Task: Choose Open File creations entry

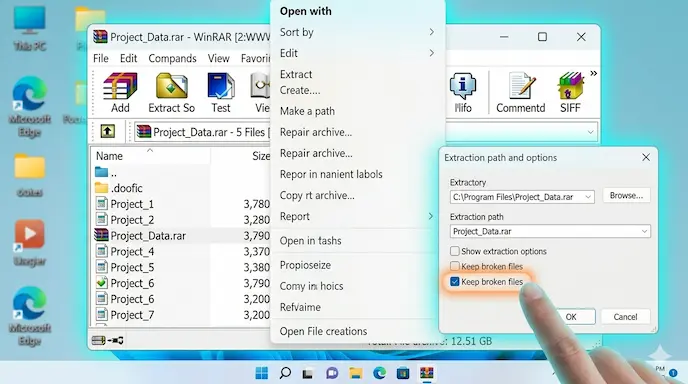Action: [323, 331]
